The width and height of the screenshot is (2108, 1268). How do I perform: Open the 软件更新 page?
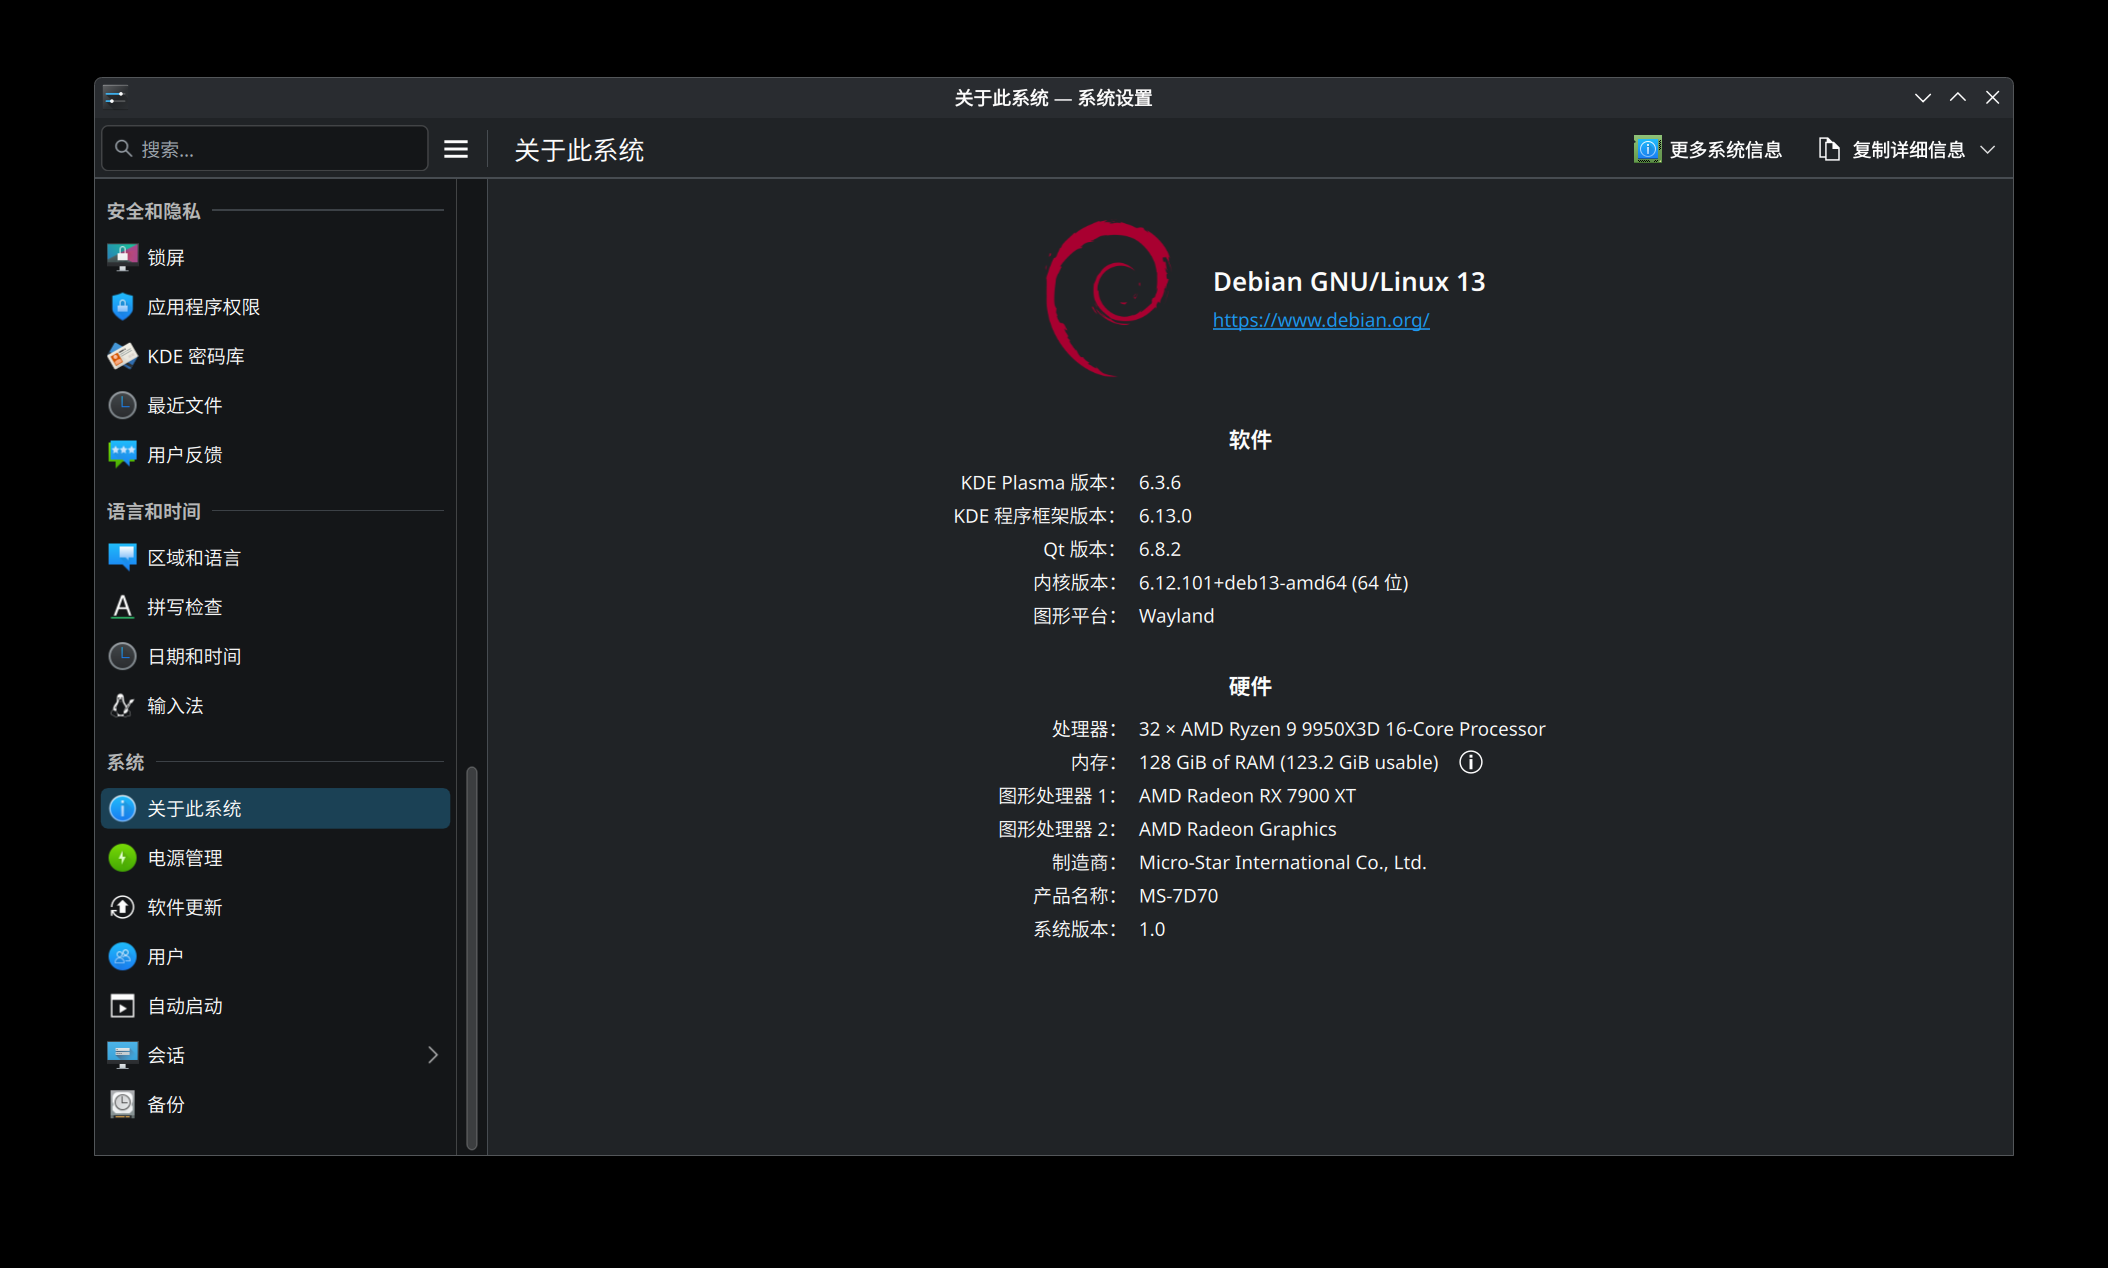tap(275, 907)
